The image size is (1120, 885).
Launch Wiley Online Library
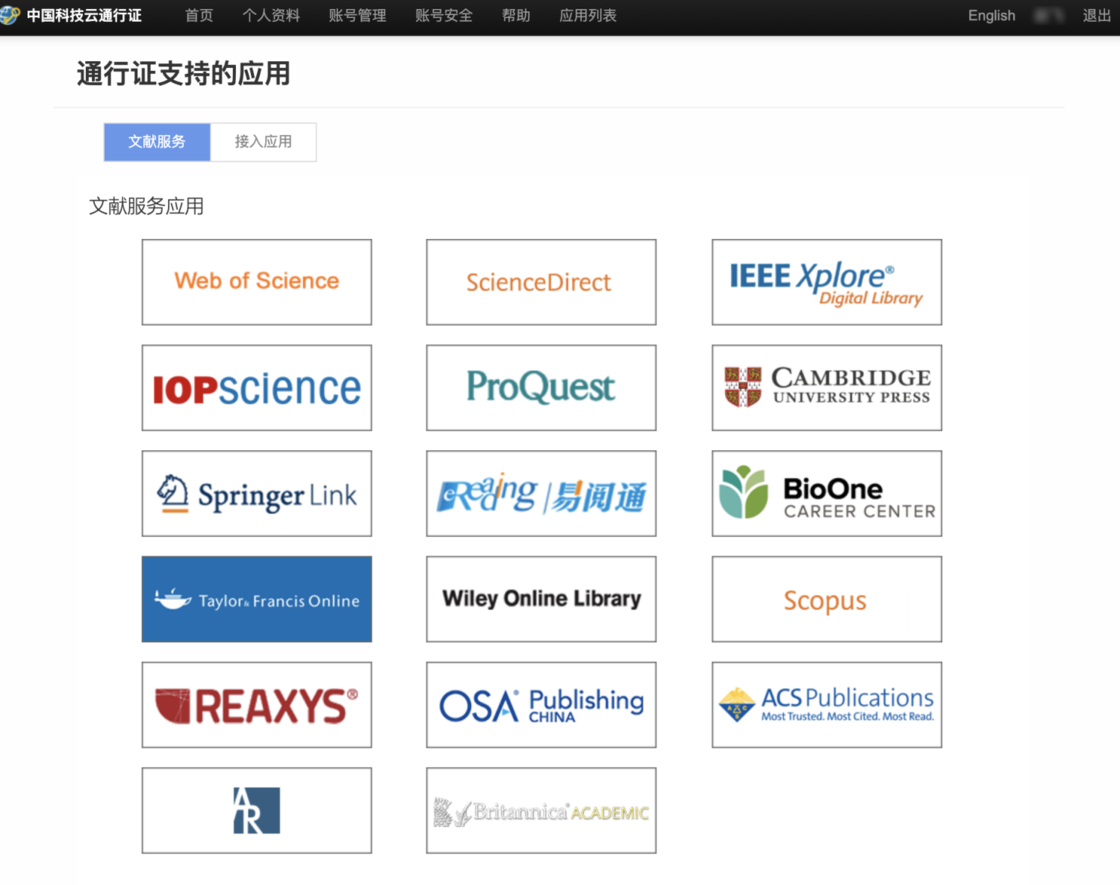click(x=541, y=599)
